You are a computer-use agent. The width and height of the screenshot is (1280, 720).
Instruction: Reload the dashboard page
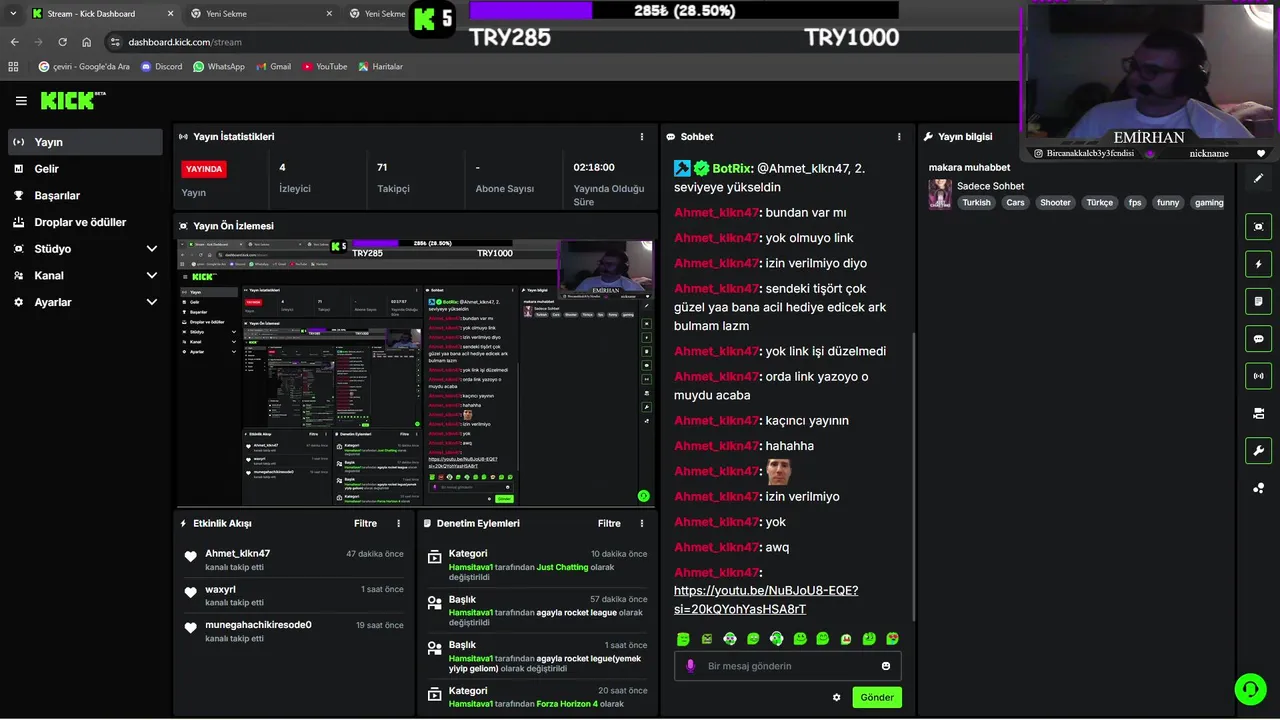pos(62,42)
